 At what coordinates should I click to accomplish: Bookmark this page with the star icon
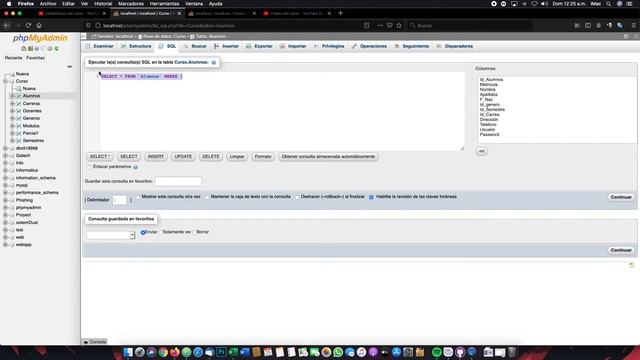coord(399,25)
